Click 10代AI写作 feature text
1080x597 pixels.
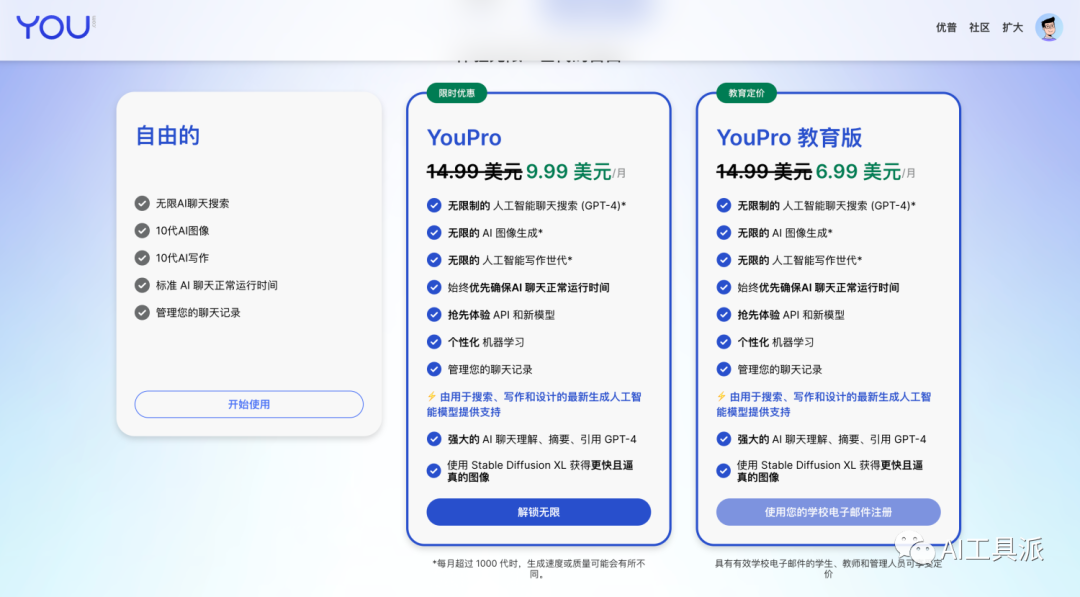pos(183,258)
